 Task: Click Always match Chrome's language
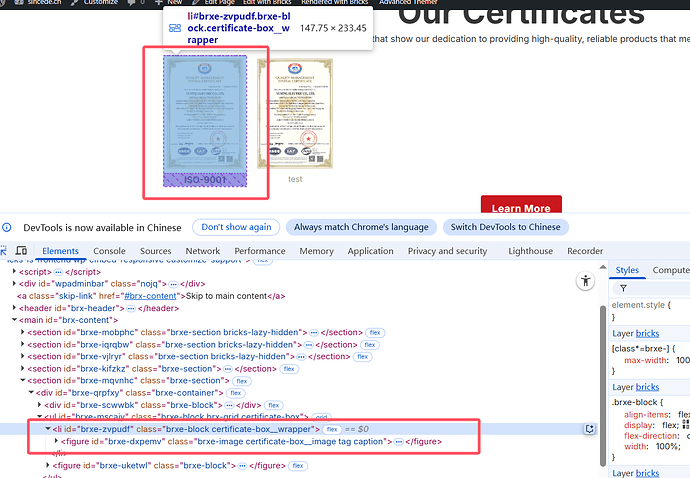tap(361, 227)
